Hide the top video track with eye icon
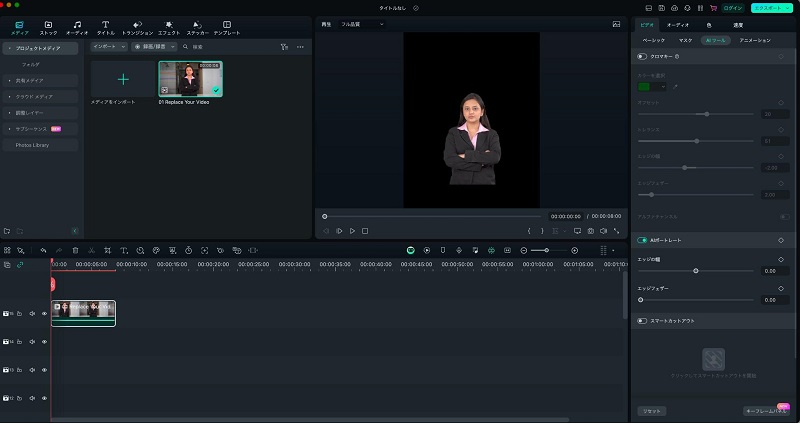800x423 pixels. click(44, 314)
